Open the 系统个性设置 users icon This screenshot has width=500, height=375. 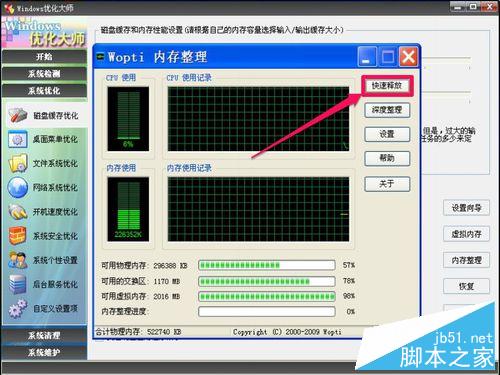tap(18, 260)
